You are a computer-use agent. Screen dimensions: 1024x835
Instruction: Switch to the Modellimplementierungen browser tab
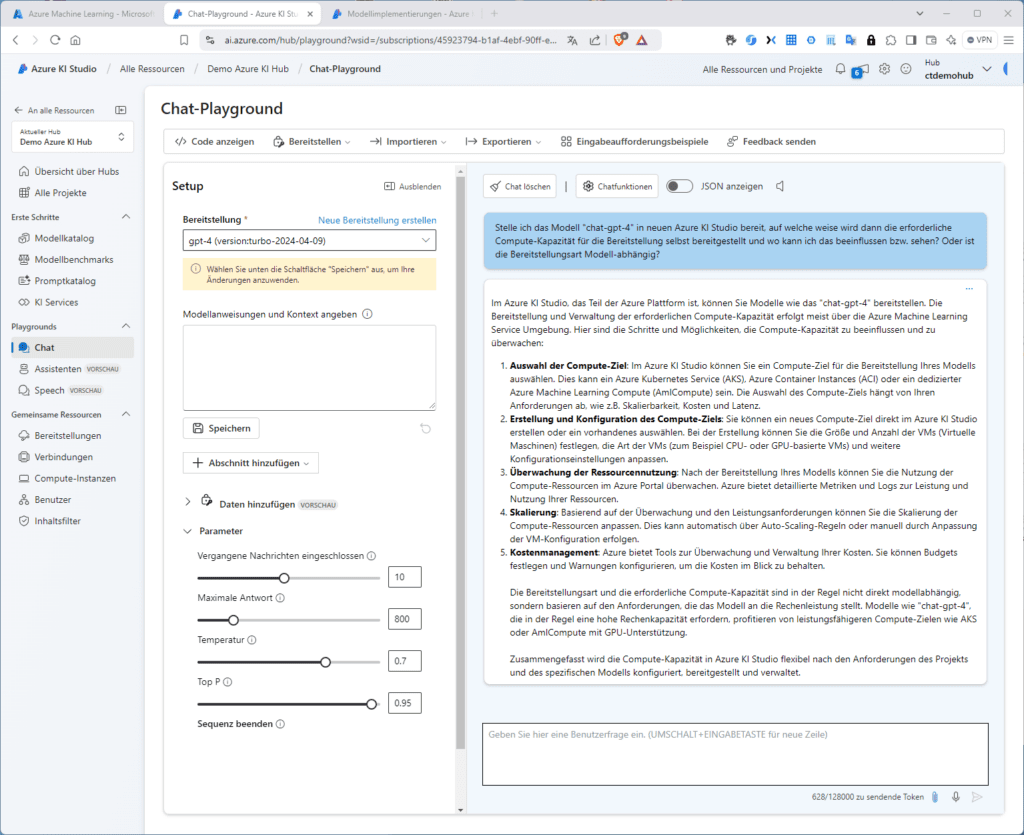[401, 14]
